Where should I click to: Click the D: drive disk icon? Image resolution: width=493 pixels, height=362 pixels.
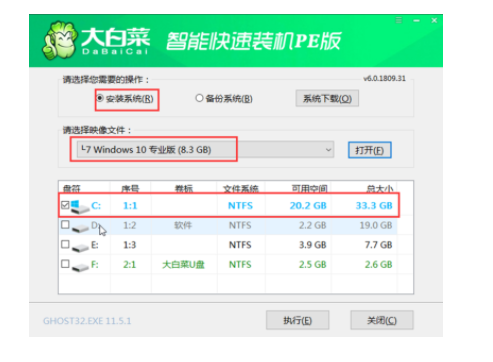[80, 228]
